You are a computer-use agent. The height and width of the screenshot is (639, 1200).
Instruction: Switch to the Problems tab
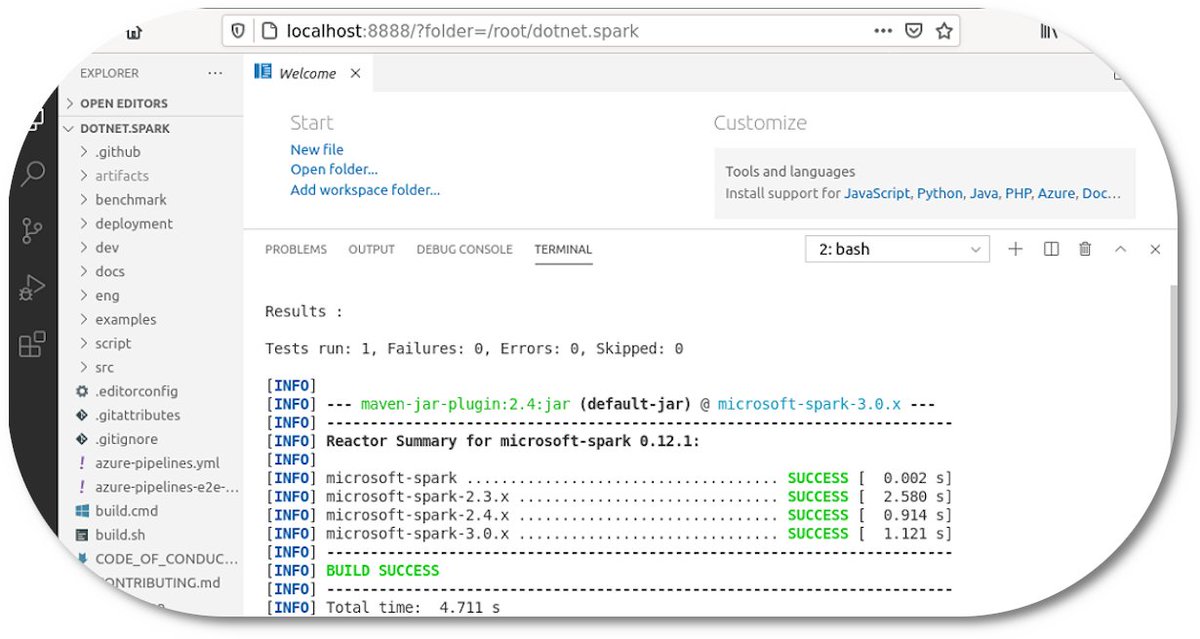pos(296,249)
